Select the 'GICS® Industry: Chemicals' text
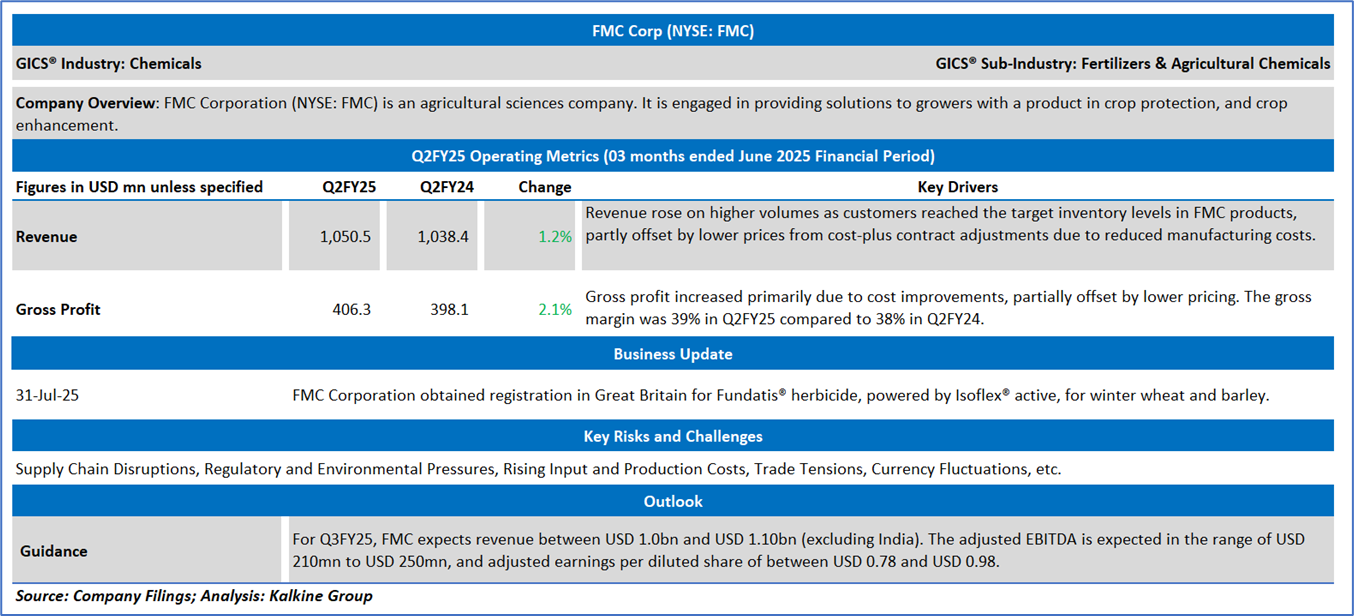 coord(108,64)
